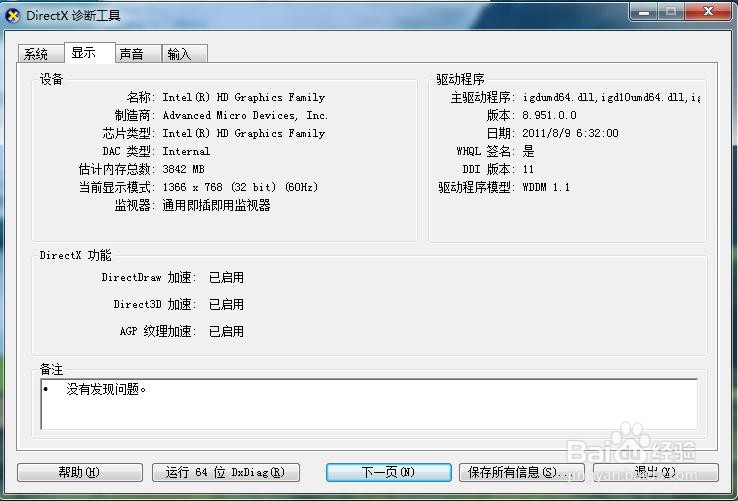Select Direct3D 加速 status '已启用'
The width and height of the screenshot is (738, 501).
click(226, 304)
